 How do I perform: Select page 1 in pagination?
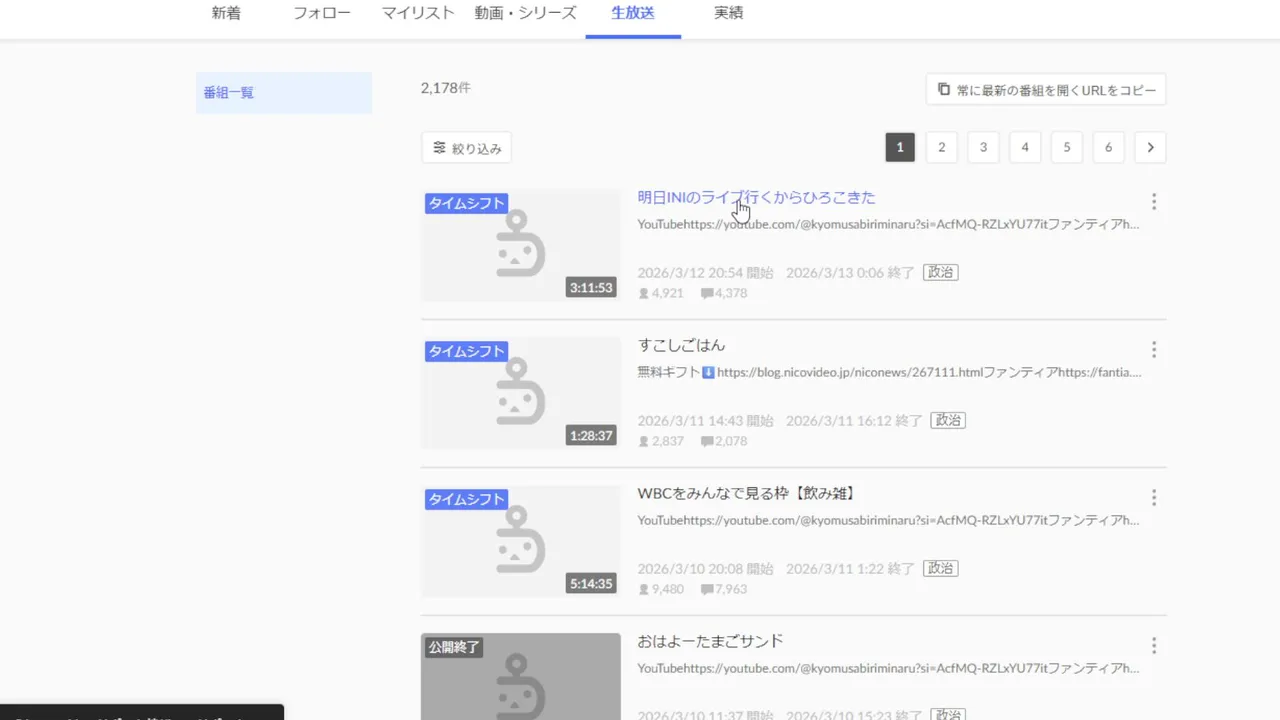[900, 147]
